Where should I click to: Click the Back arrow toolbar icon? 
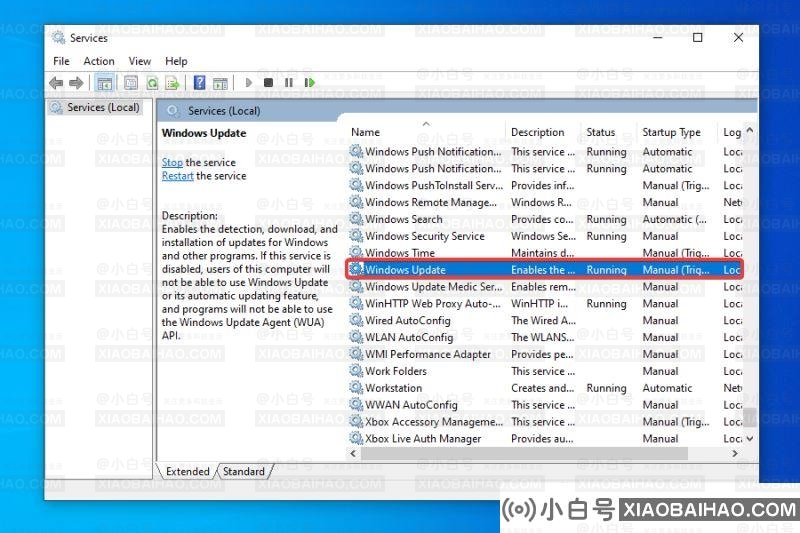(56, 83)
